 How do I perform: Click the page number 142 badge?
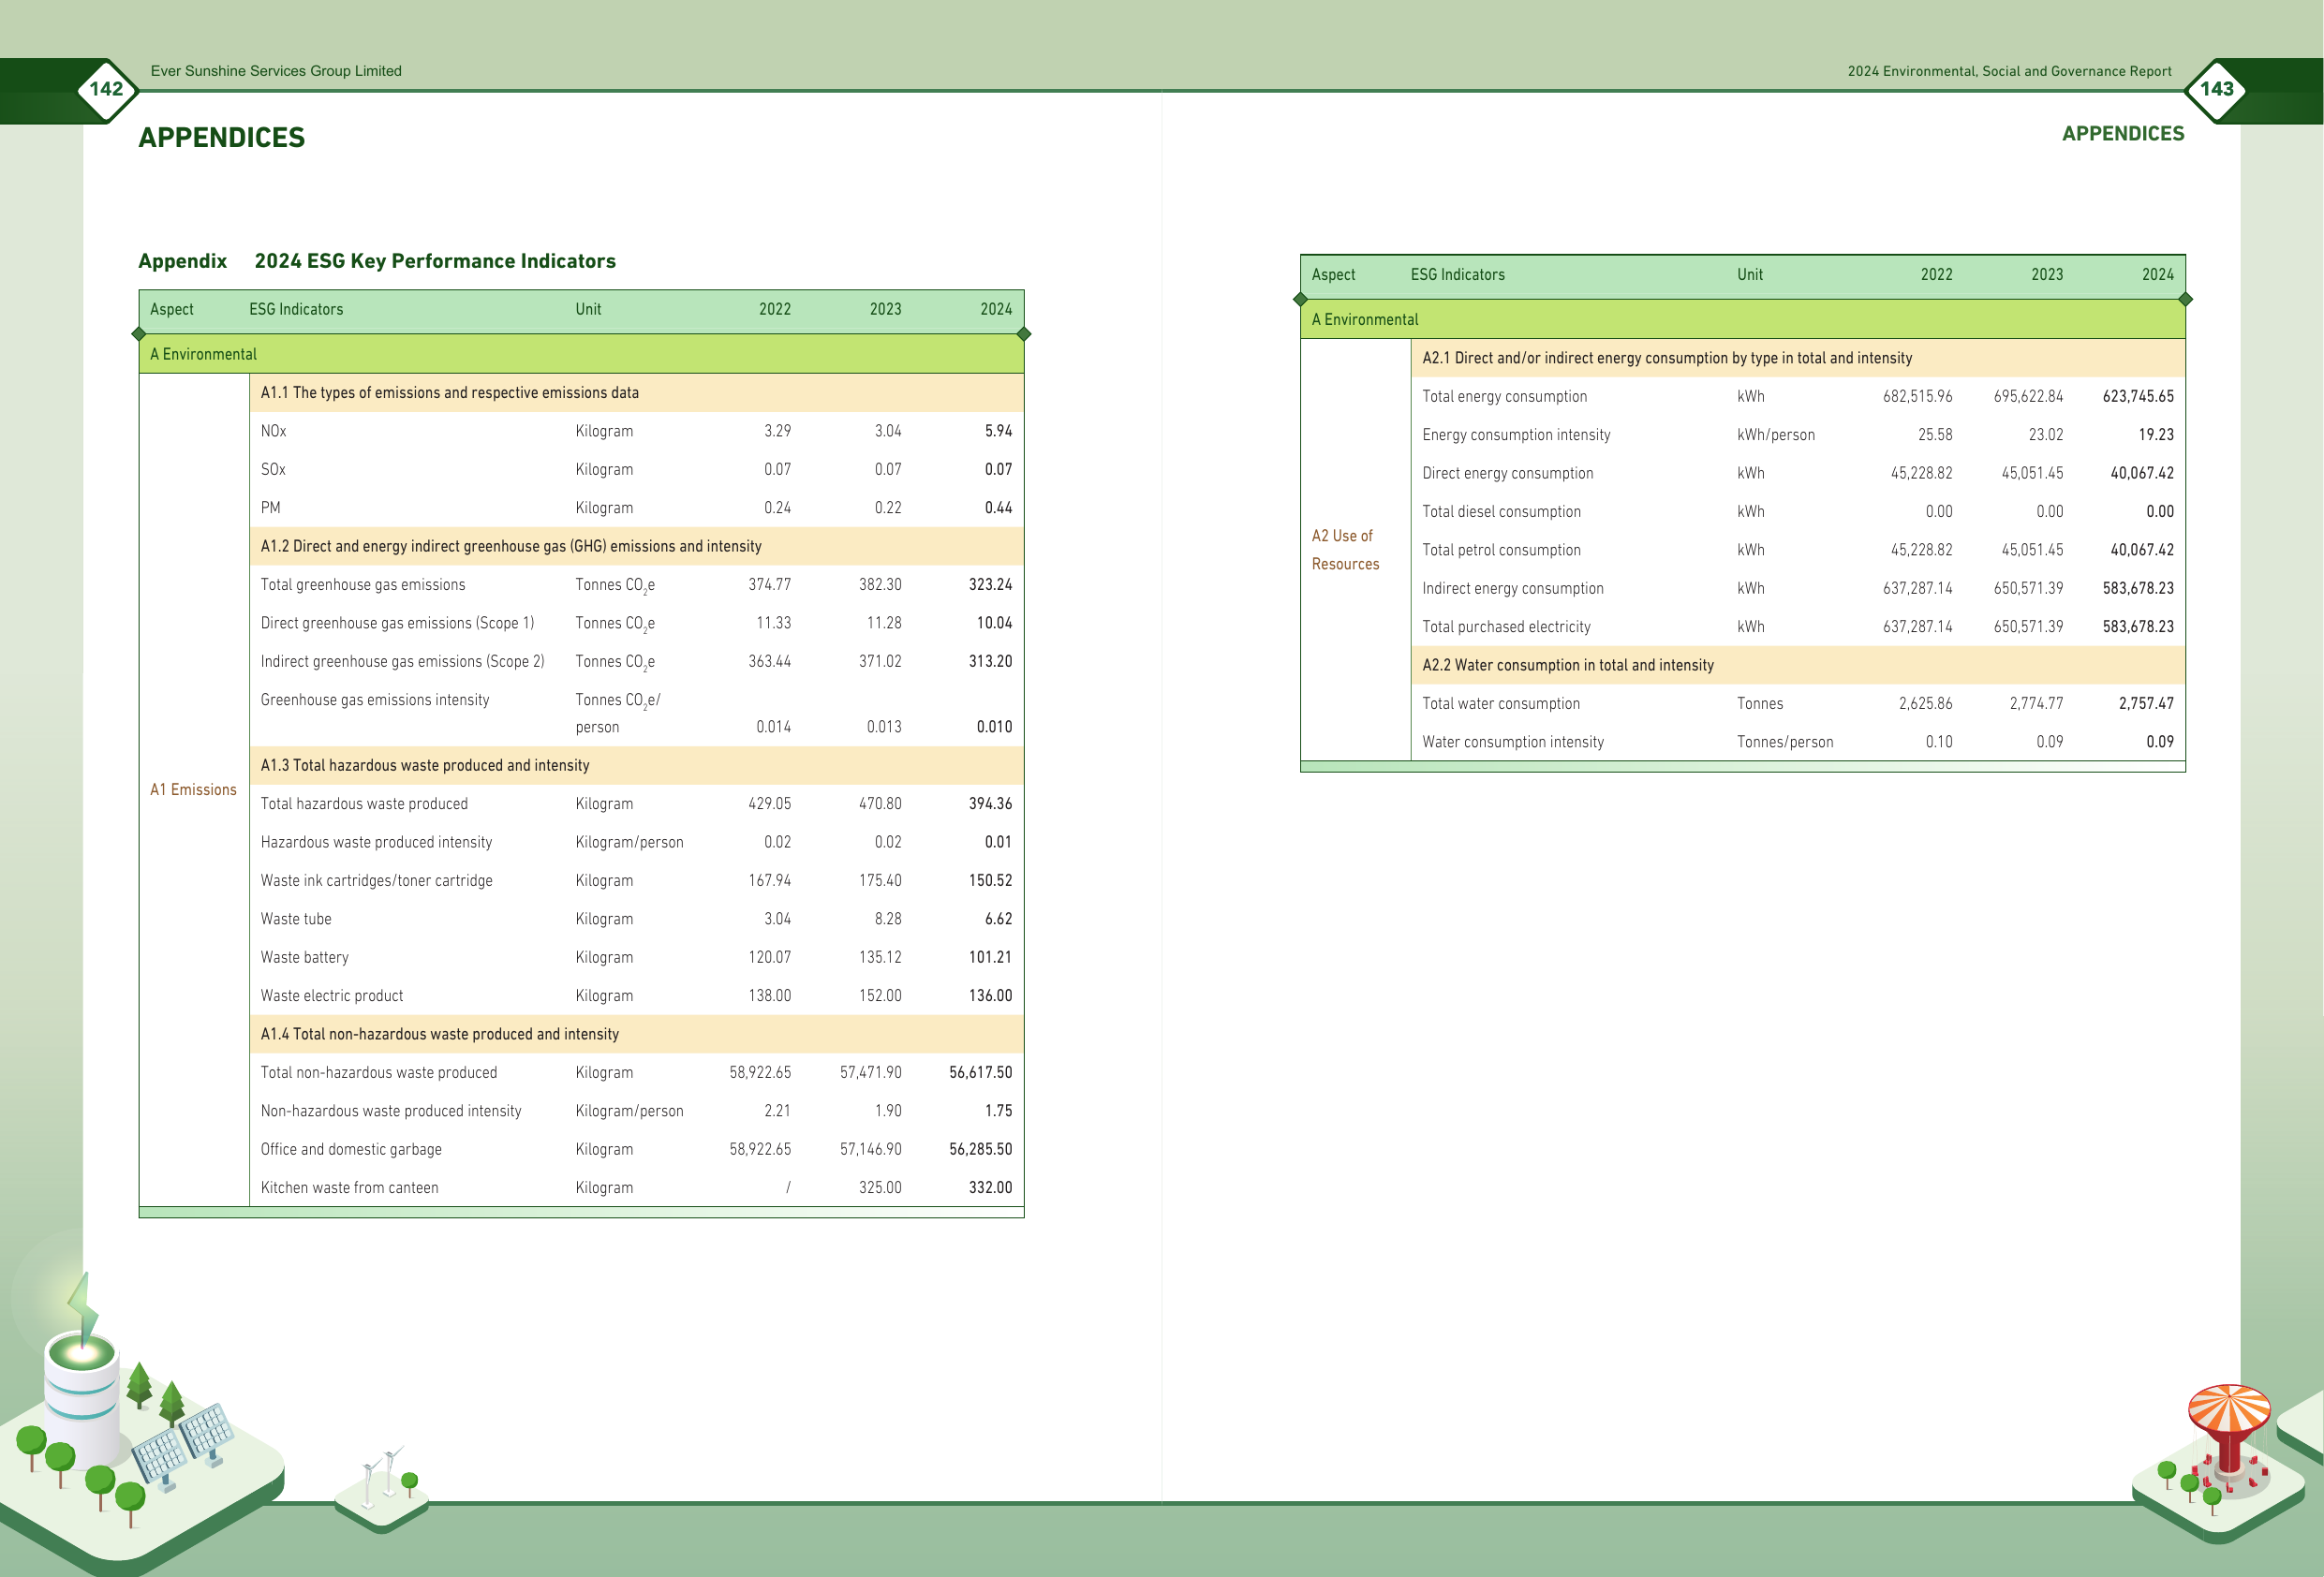click(x=106, y=89)
